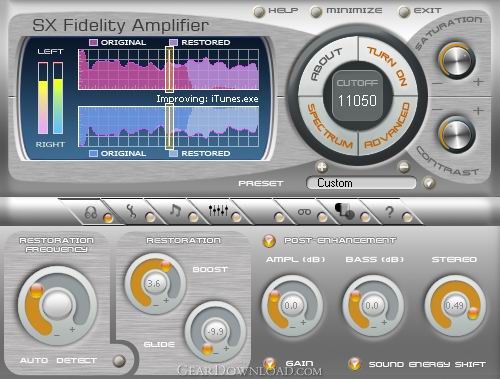Click the Glide knob showing -9.9
500x379 pixels.
(215, 331)
